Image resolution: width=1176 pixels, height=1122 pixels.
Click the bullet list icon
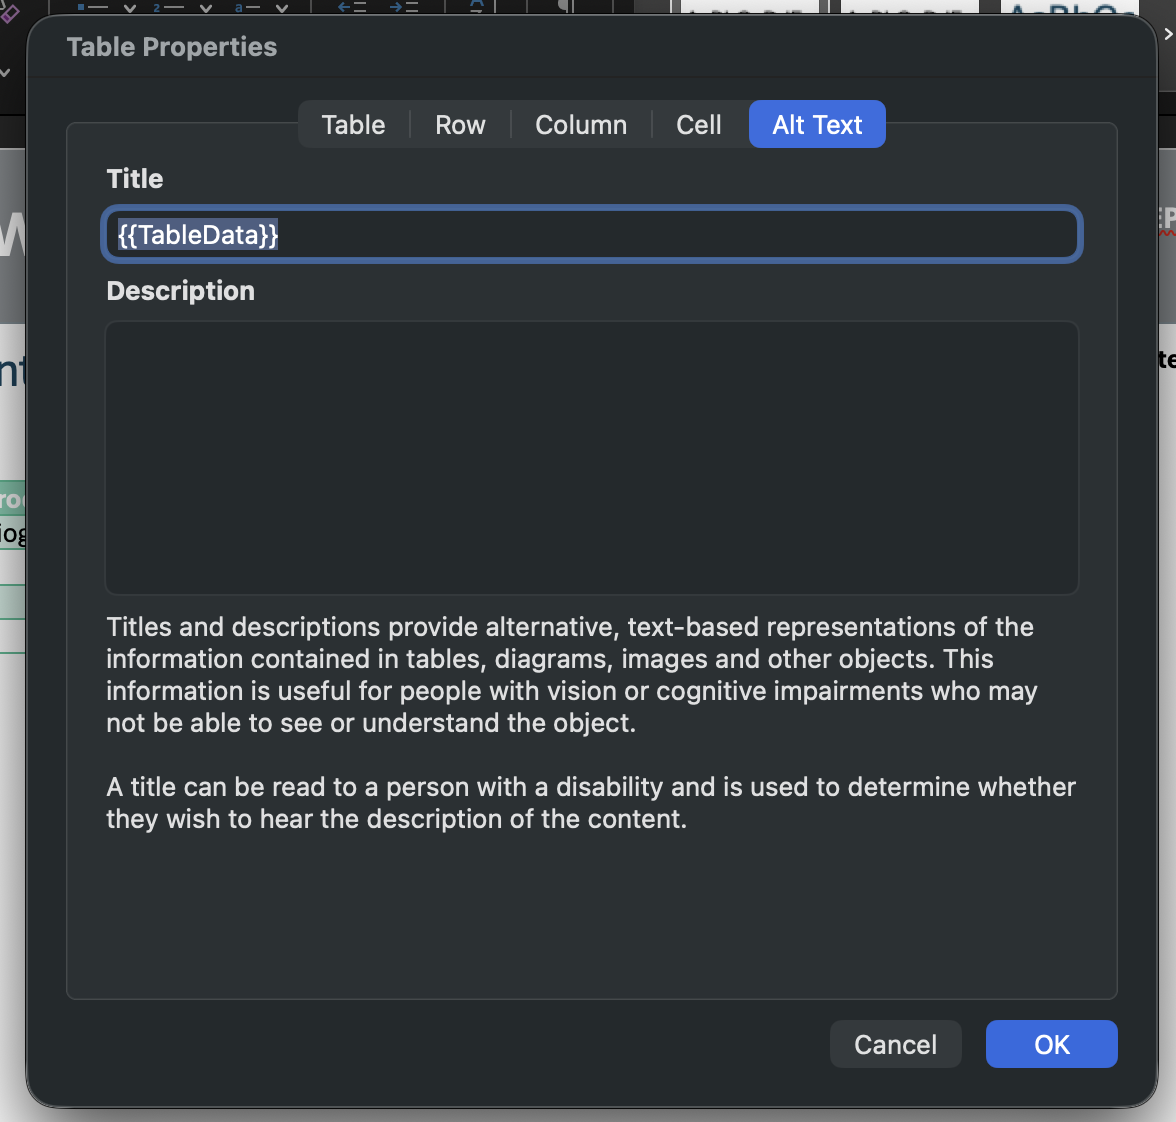coord(92,7)
